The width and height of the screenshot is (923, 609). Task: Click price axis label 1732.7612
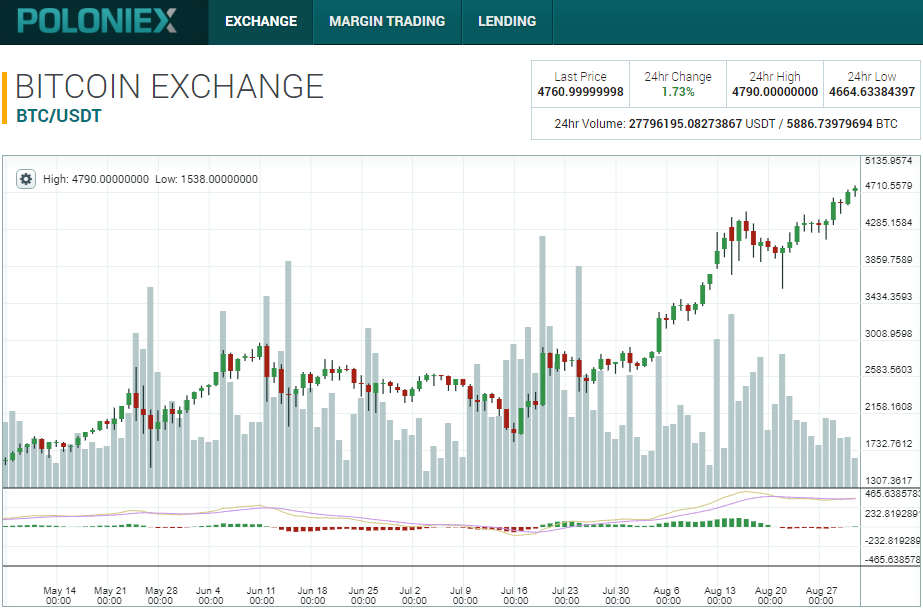[x=888, y=444]
